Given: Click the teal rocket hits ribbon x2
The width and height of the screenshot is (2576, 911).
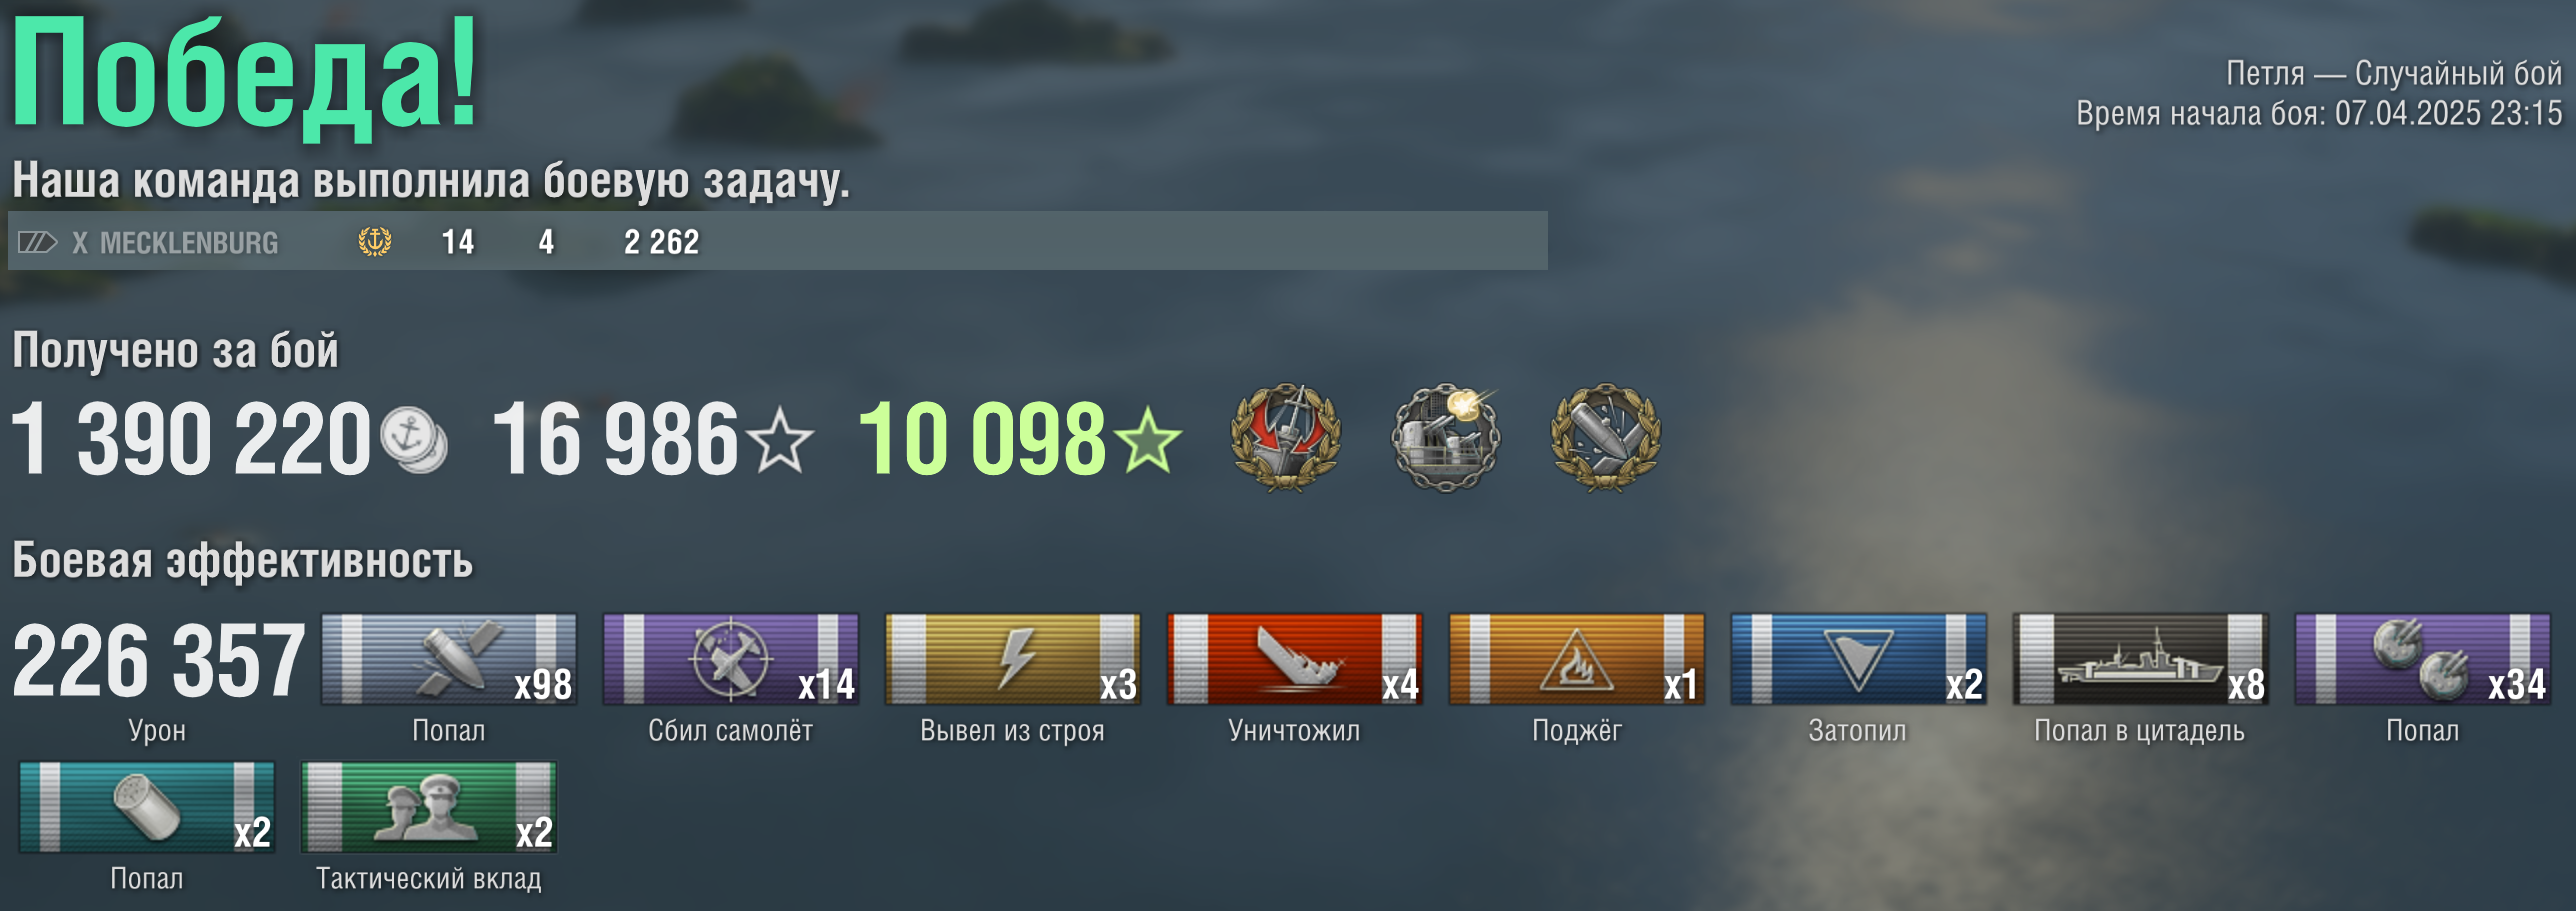Looking at the screenshot, I should click(x=146, y=807).
